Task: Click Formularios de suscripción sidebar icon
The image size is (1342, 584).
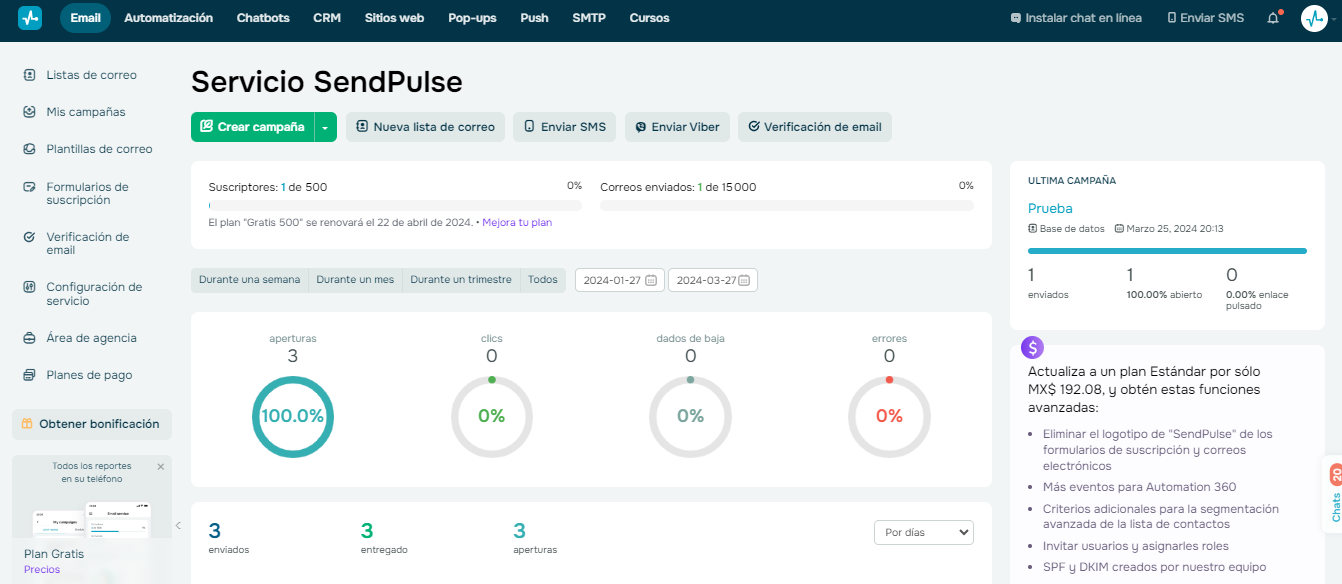Action: [29, 187]
